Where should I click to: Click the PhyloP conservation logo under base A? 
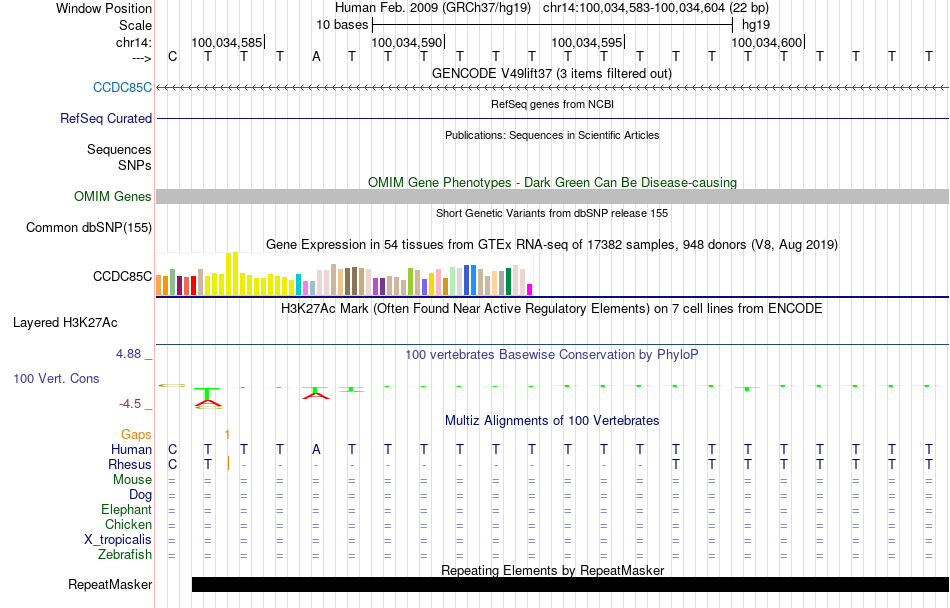click(316, 392)
